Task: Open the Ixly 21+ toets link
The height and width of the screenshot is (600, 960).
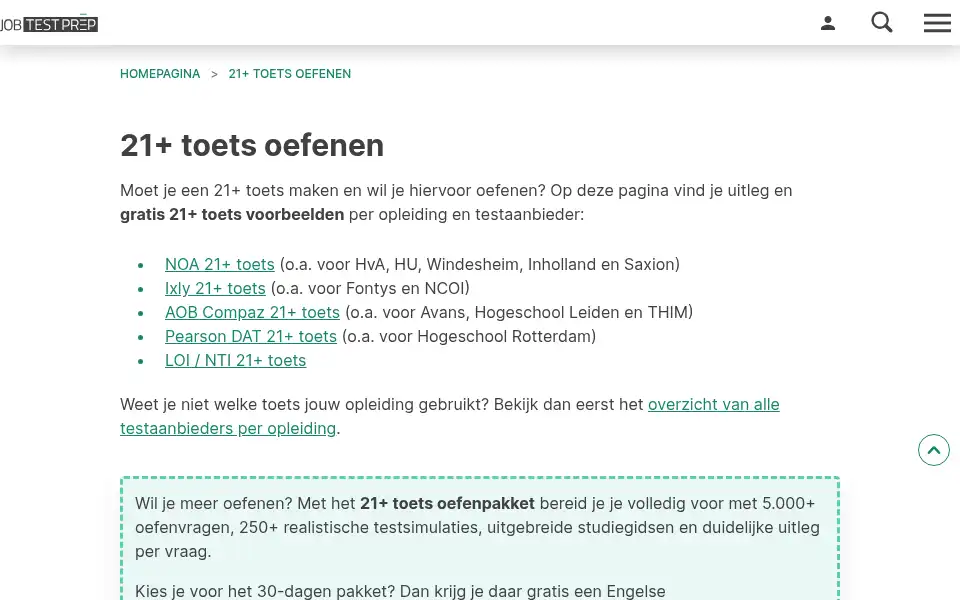Action: [215, 288]
